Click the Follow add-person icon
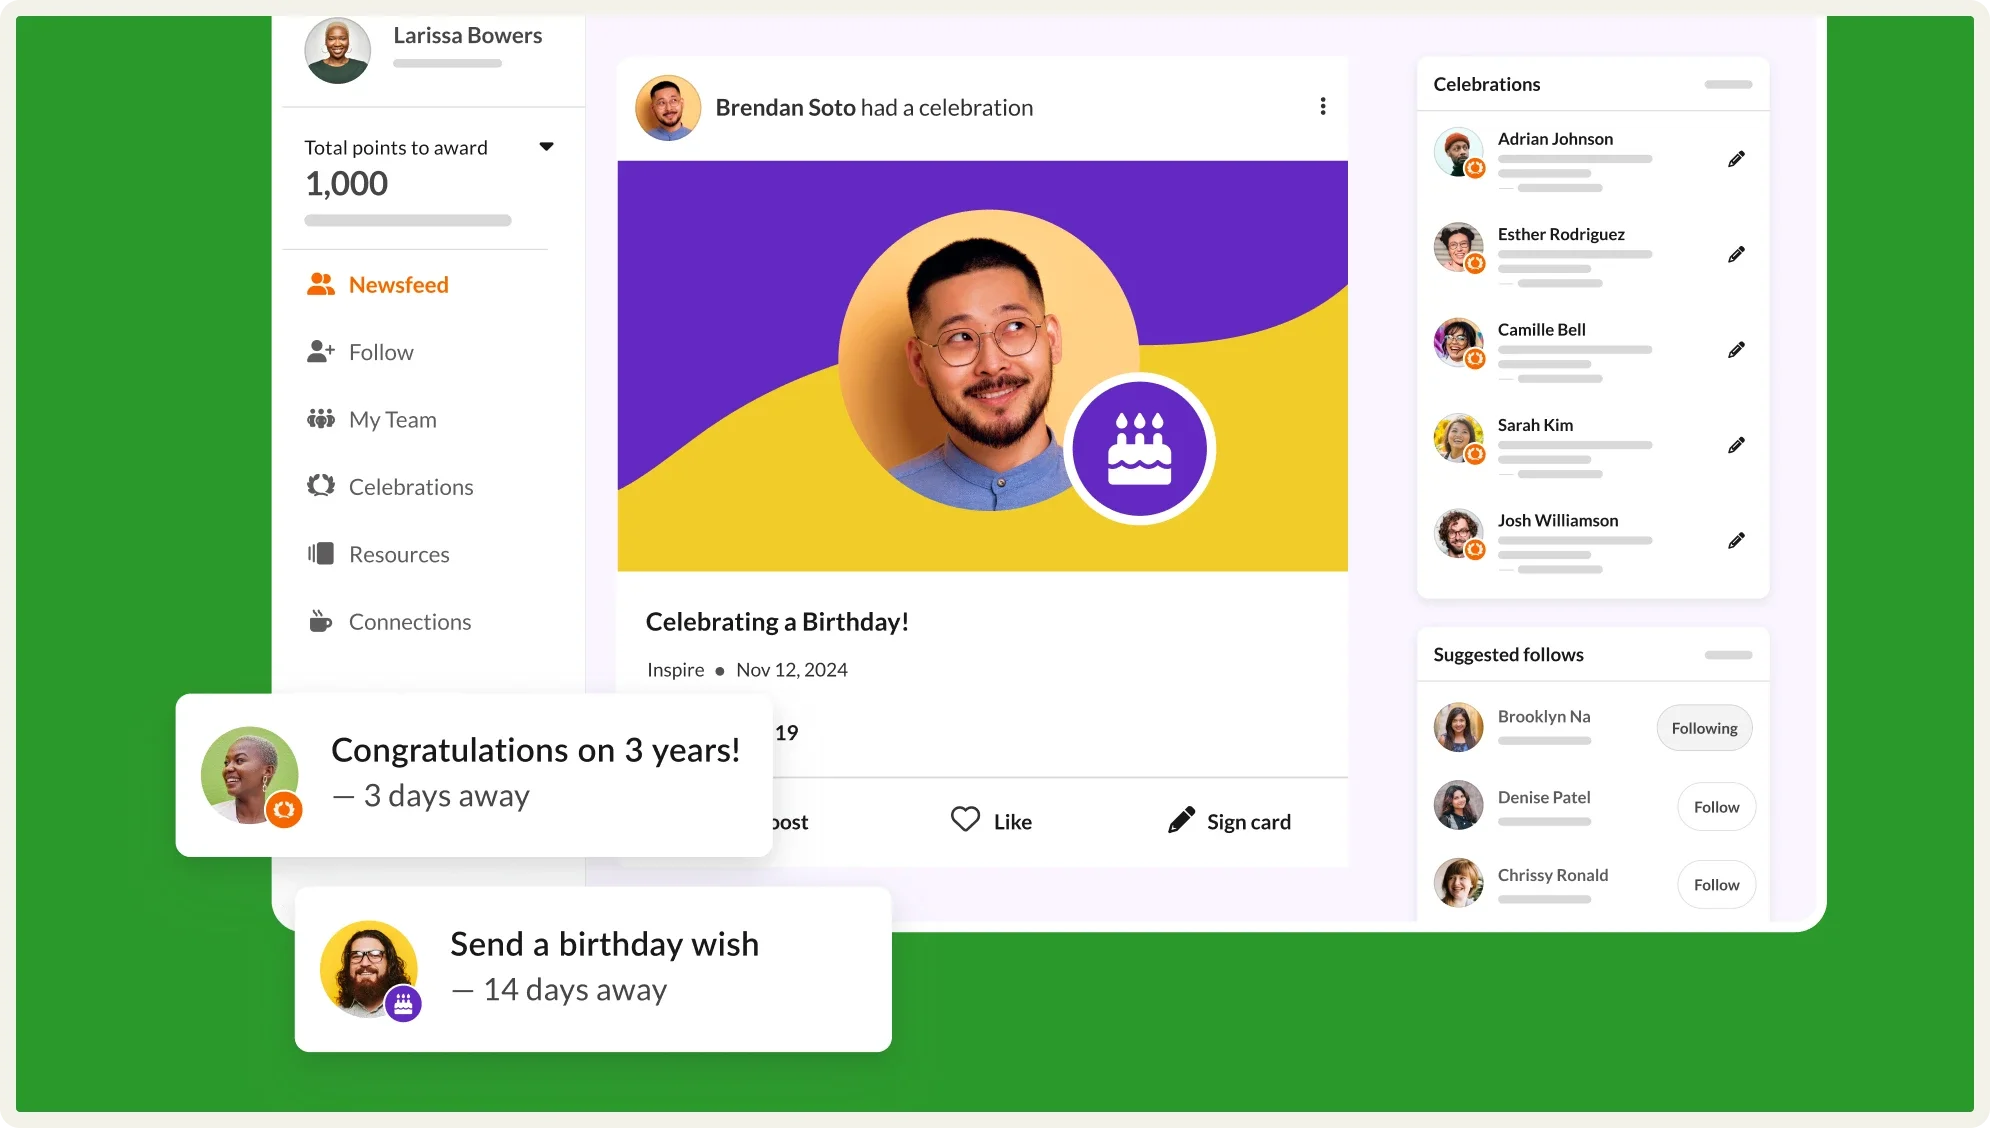This screenshot has height=1128, width=1990. [x=320, y=352]
